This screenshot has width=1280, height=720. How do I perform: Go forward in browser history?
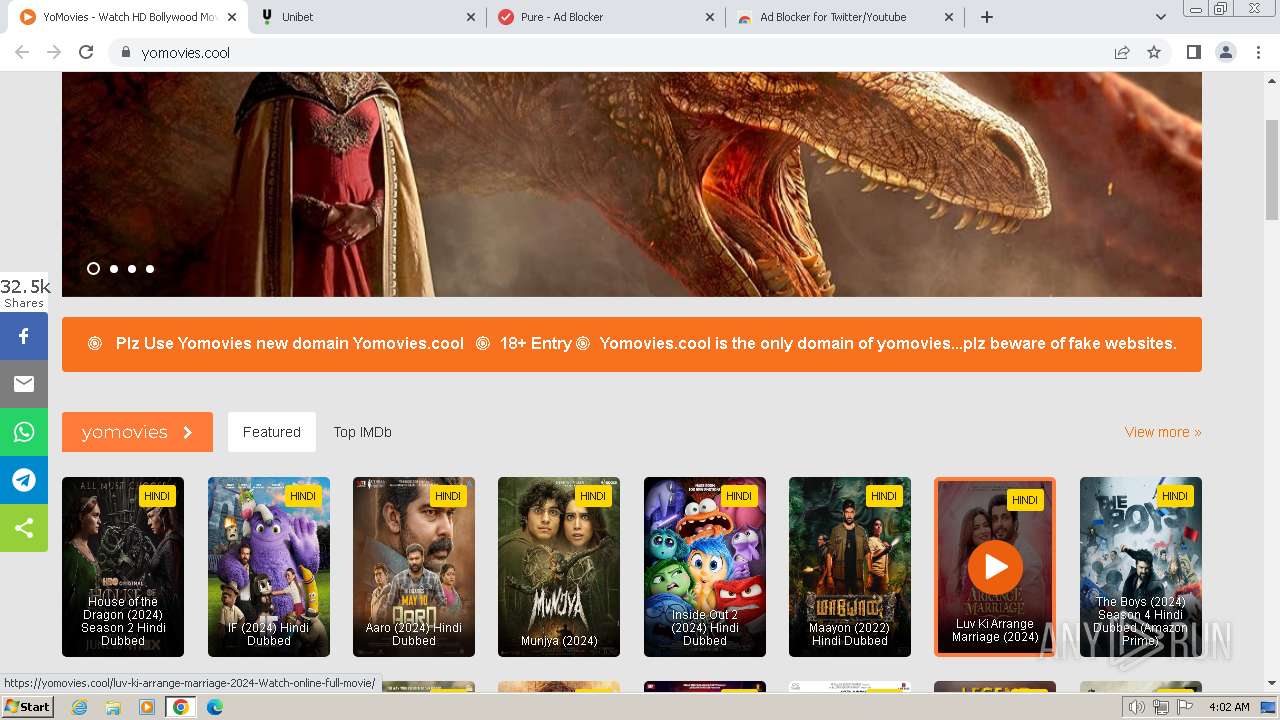point(54,52)
